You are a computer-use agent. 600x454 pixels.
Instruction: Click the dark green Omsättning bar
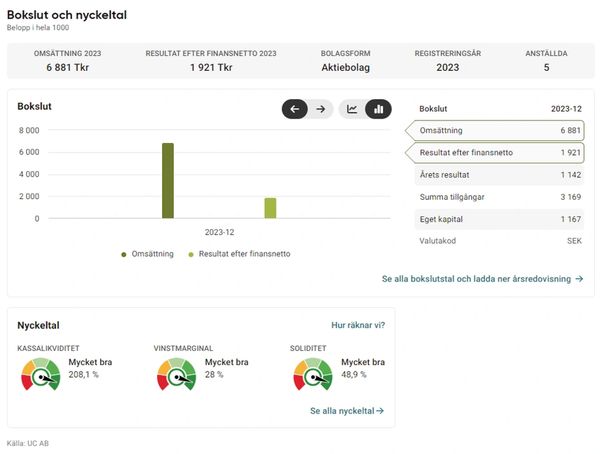(x=168, y=181)
